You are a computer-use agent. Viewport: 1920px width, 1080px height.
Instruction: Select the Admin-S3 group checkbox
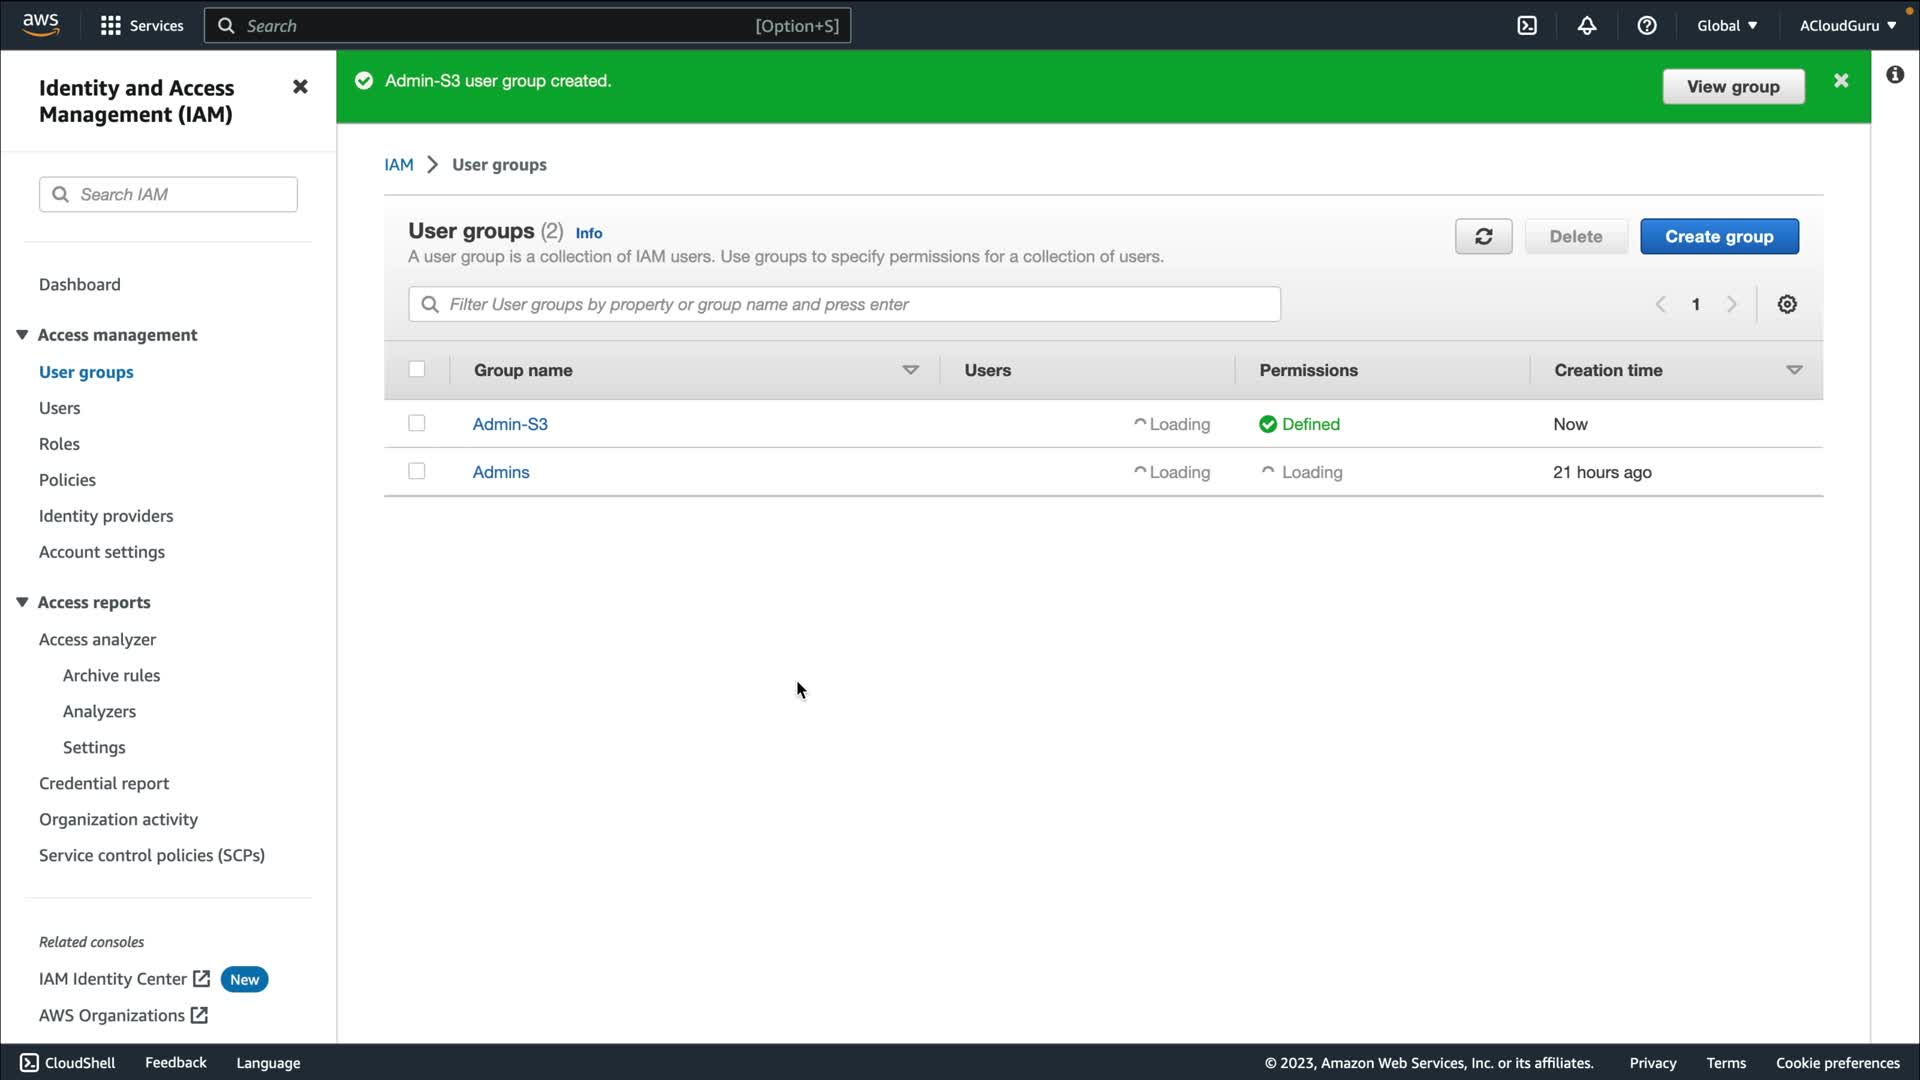click(417, 423)
